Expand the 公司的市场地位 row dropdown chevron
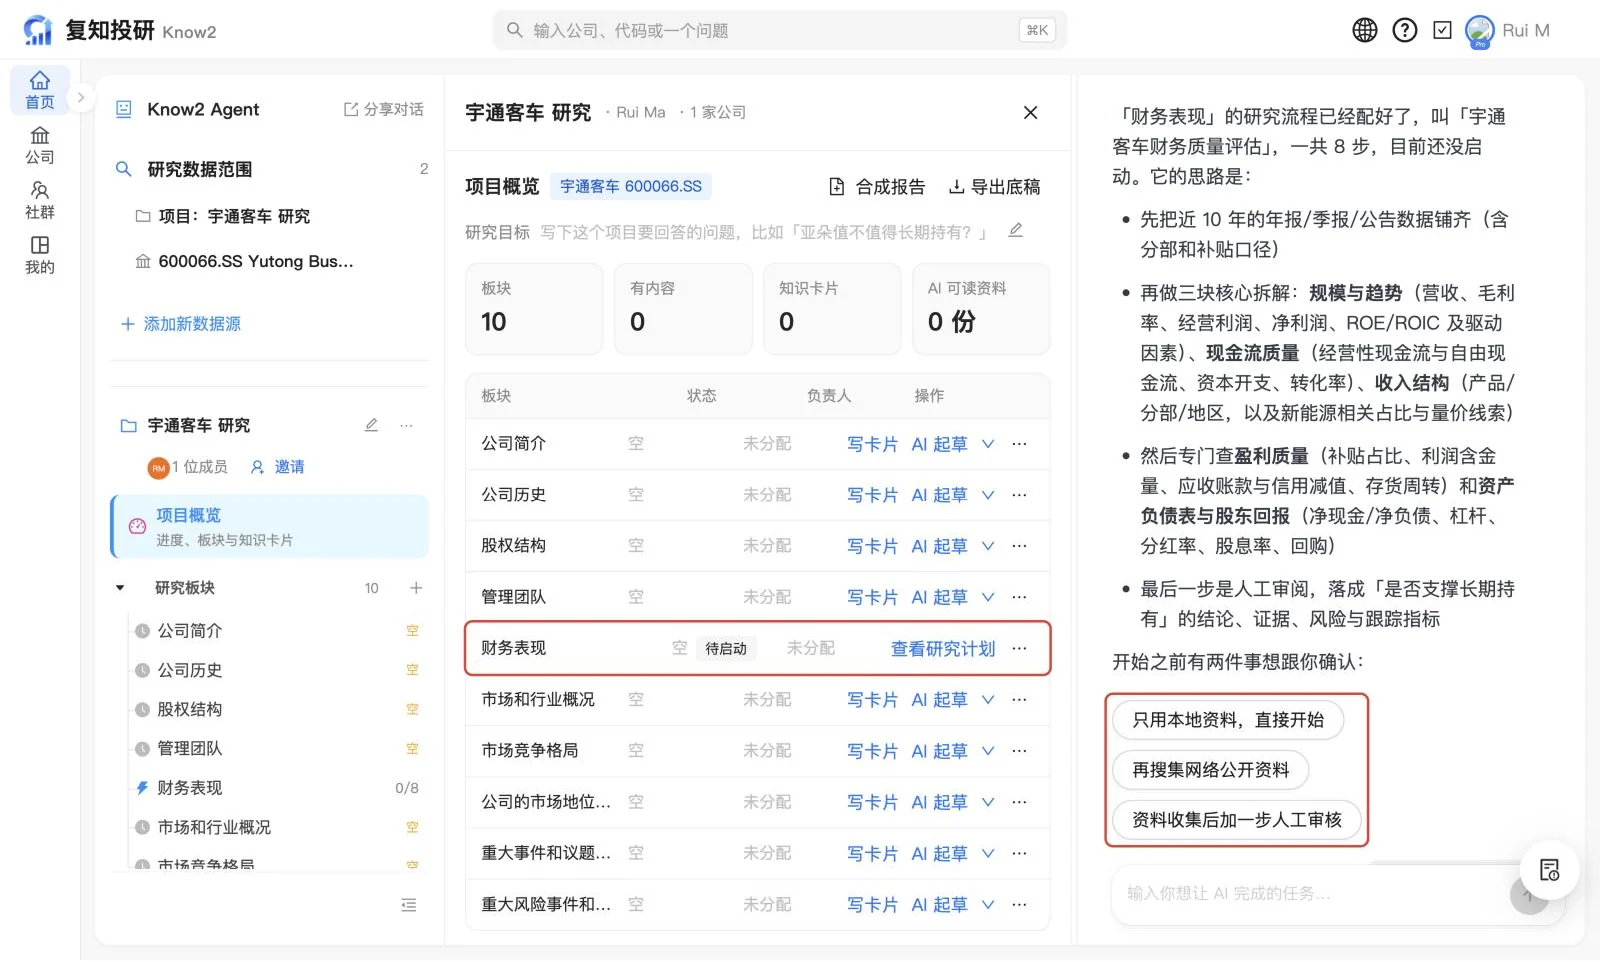 [x=988, y=802]
